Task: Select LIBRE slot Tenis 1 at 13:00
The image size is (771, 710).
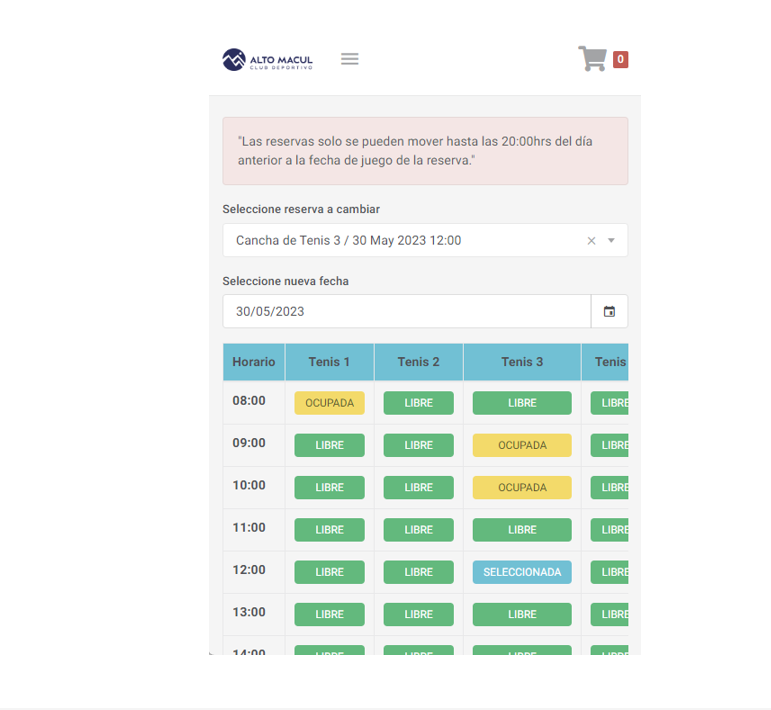Action: tap(329, 614)
